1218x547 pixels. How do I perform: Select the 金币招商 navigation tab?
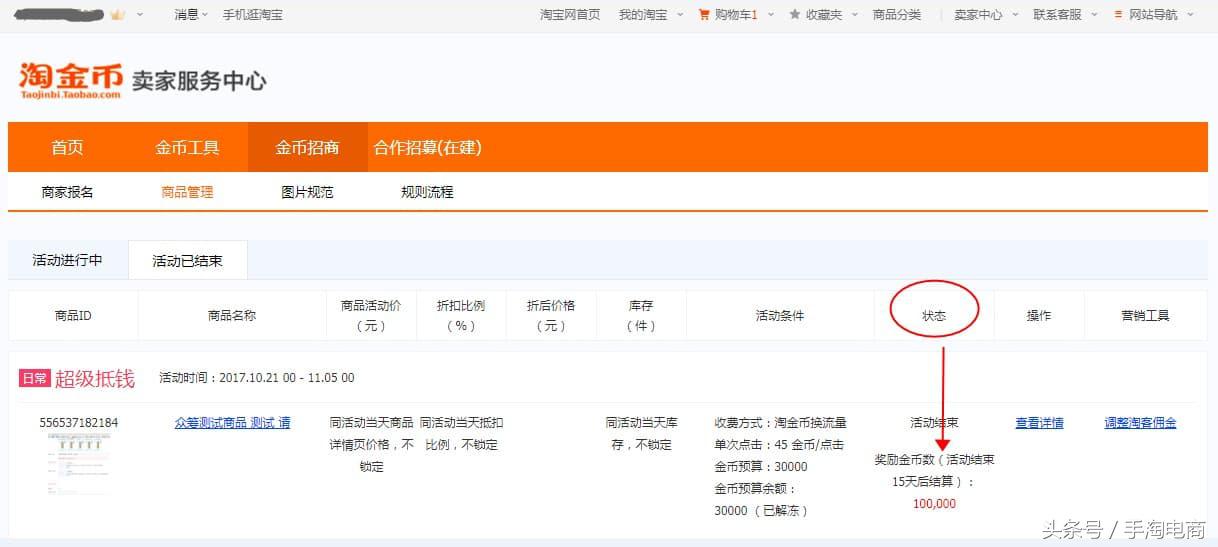tap(307, 147)
